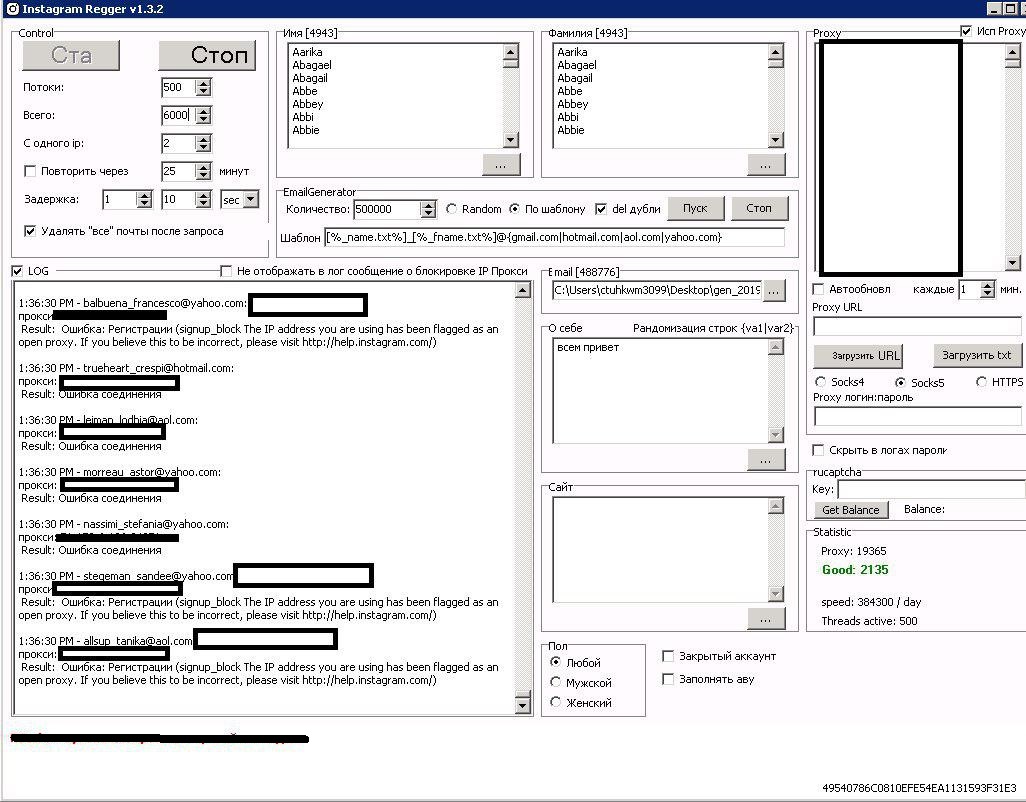Click the Стоп button in Control
This screenshot has width=1026, height=802.
point(207,55)
